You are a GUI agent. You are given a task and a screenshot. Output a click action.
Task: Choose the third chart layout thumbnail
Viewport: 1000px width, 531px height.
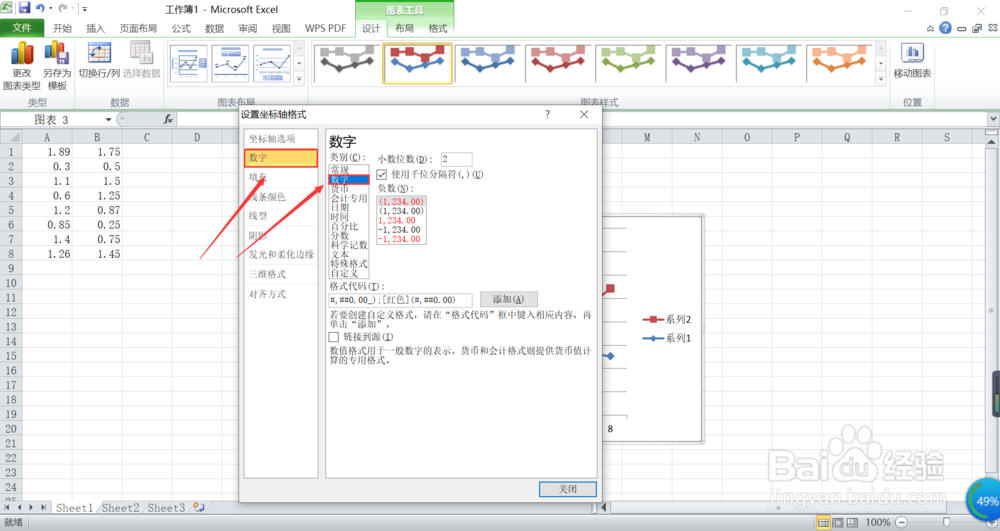pyautogui.click(x=272, y=63)
